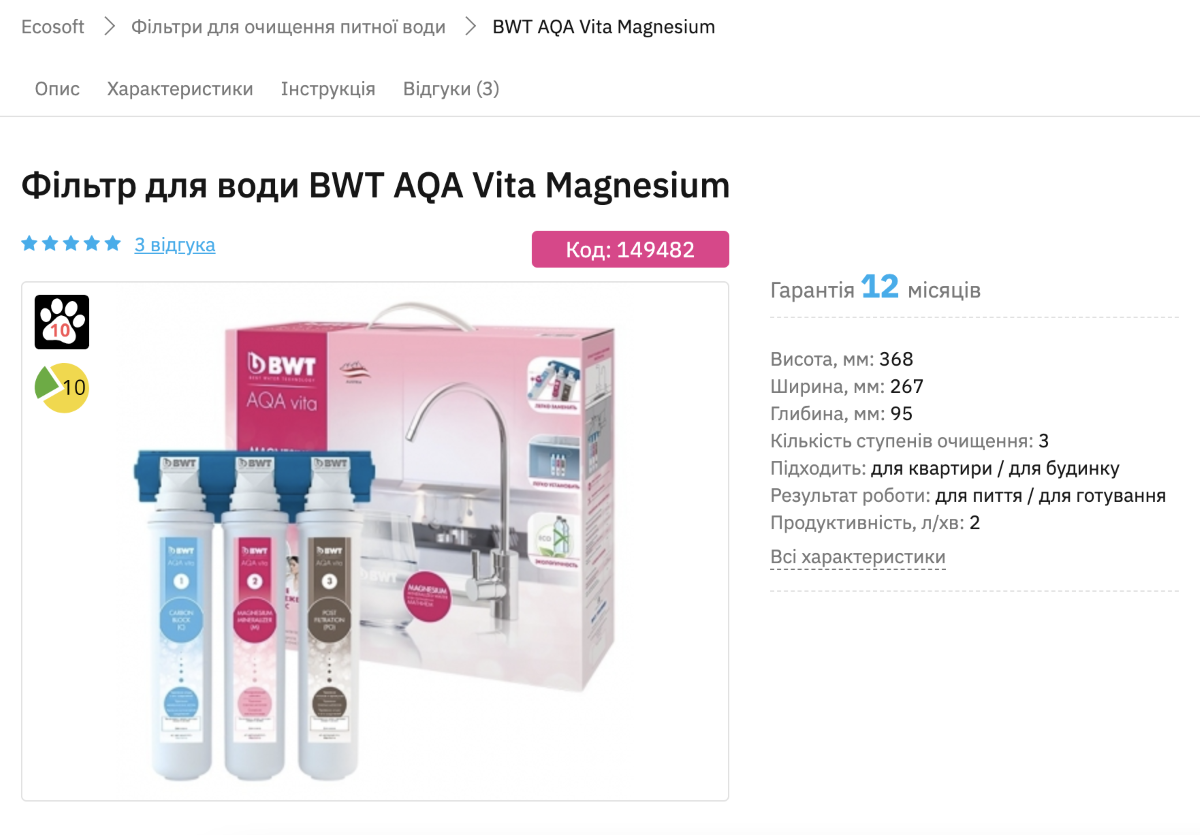Open the Відгуки (3) tab
Screen dimensions: 1200x835
click(451, 89)
